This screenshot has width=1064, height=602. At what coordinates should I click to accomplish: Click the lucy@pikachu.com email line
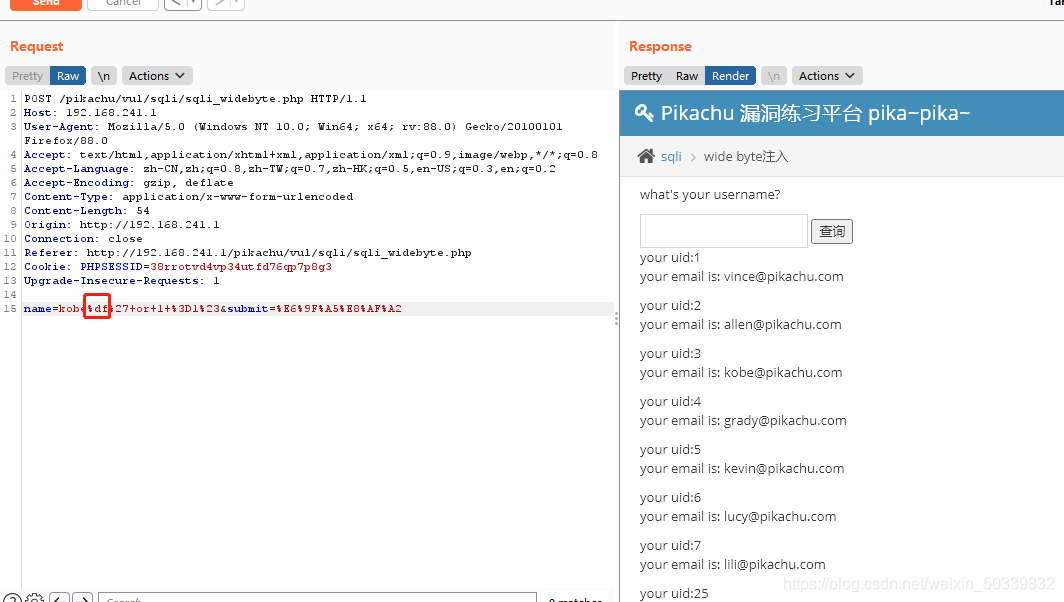738,516
